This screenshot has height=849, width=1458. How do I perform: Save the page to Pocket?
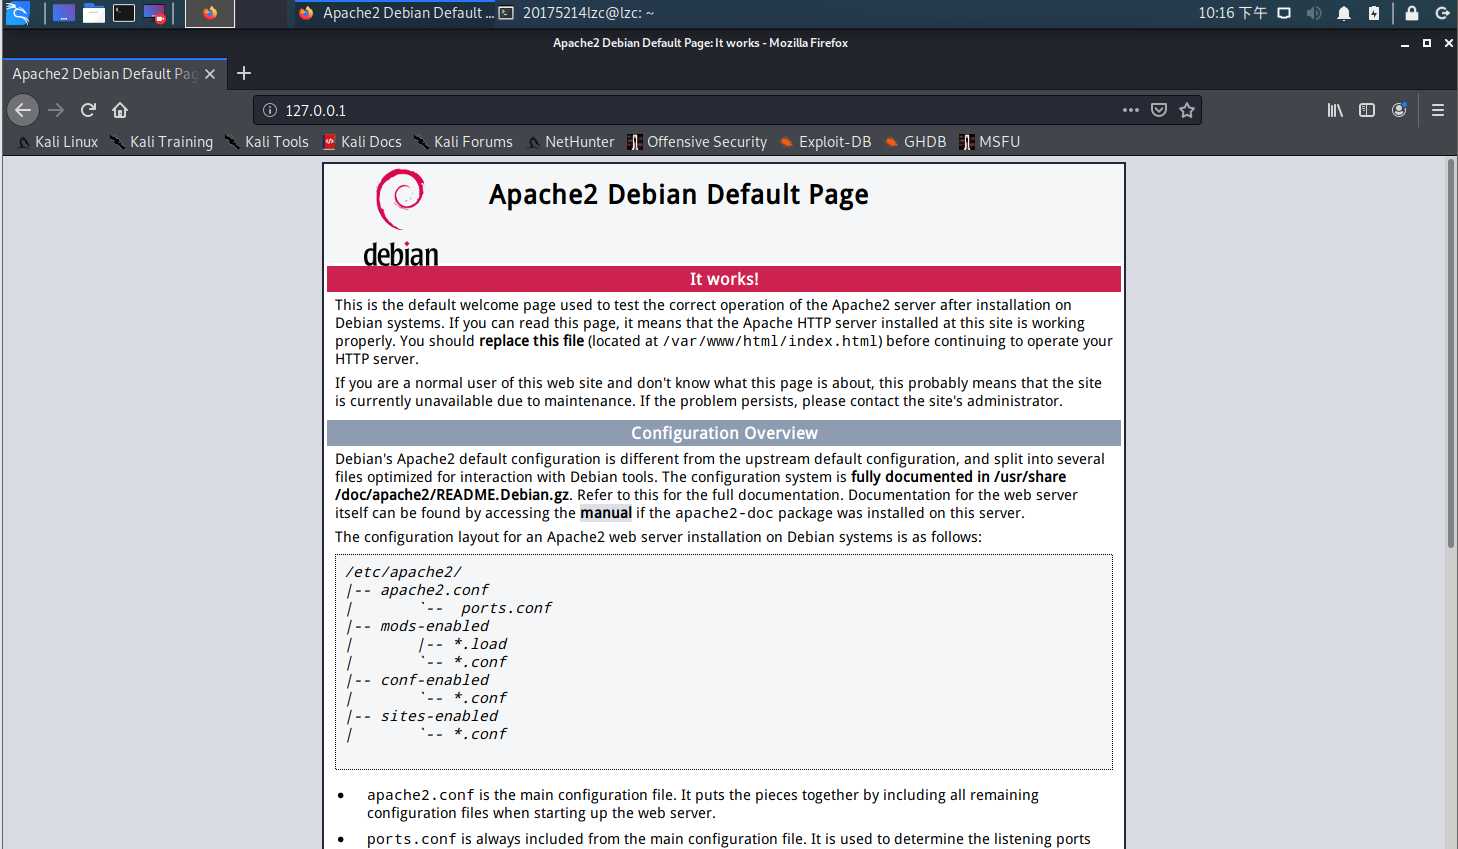tap(1159, 110)
